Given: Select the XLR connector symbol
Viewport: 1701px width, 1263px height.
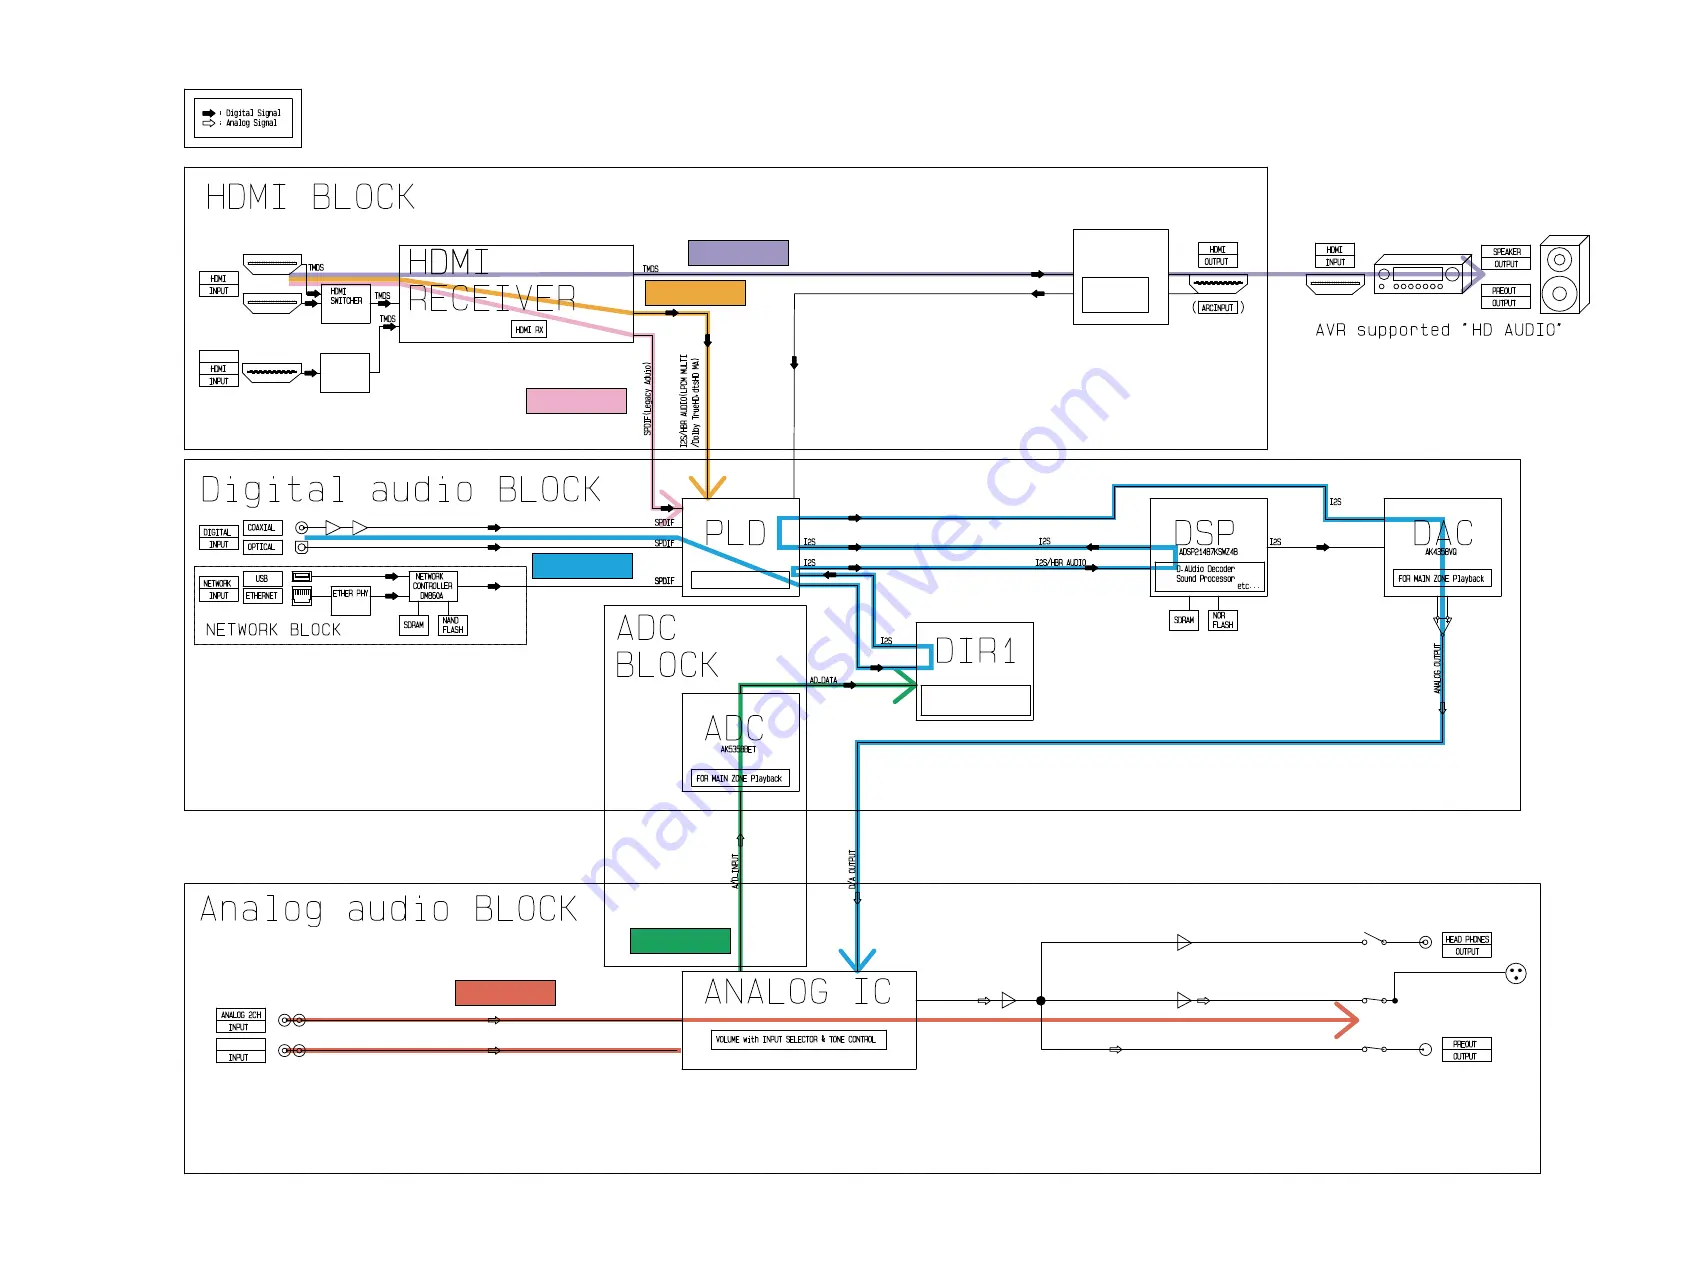Looking at the screenshot, I should pos(1516,973).
